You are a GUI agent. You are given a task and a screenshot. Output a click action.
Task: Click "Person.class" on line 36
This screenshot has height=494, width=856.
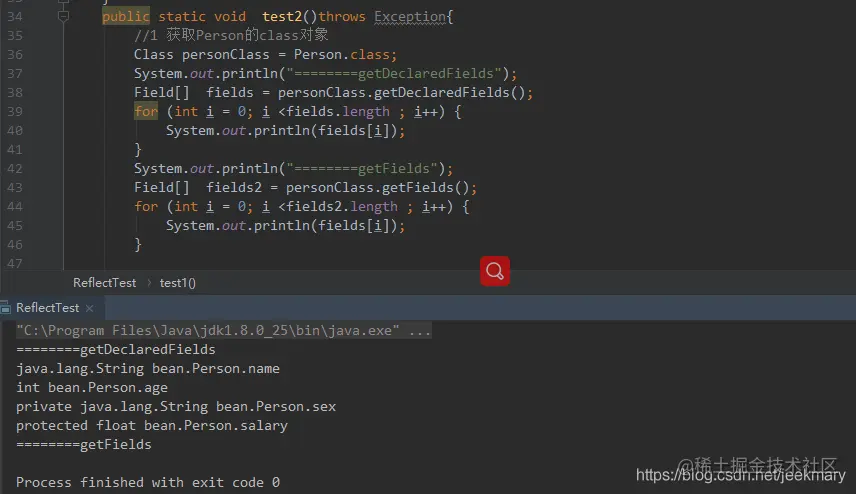click(342, 55)
